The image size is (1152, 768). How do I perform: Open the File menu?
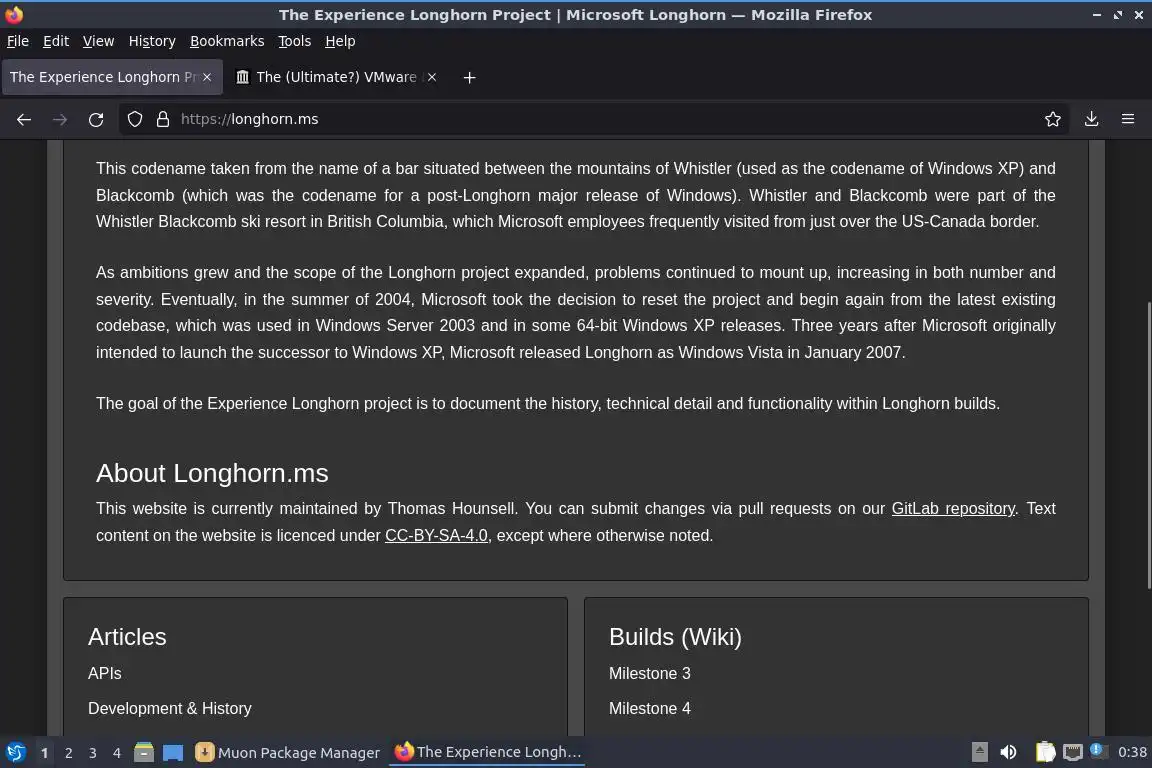[18, 41]
